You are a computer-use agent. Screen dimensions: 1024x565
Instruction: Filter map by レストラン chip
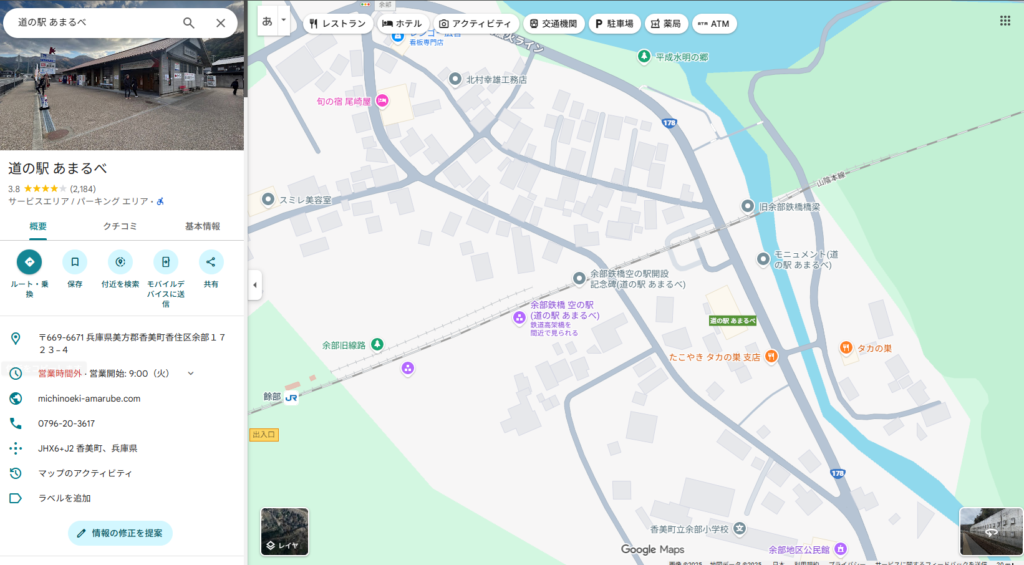click(337, 23)
